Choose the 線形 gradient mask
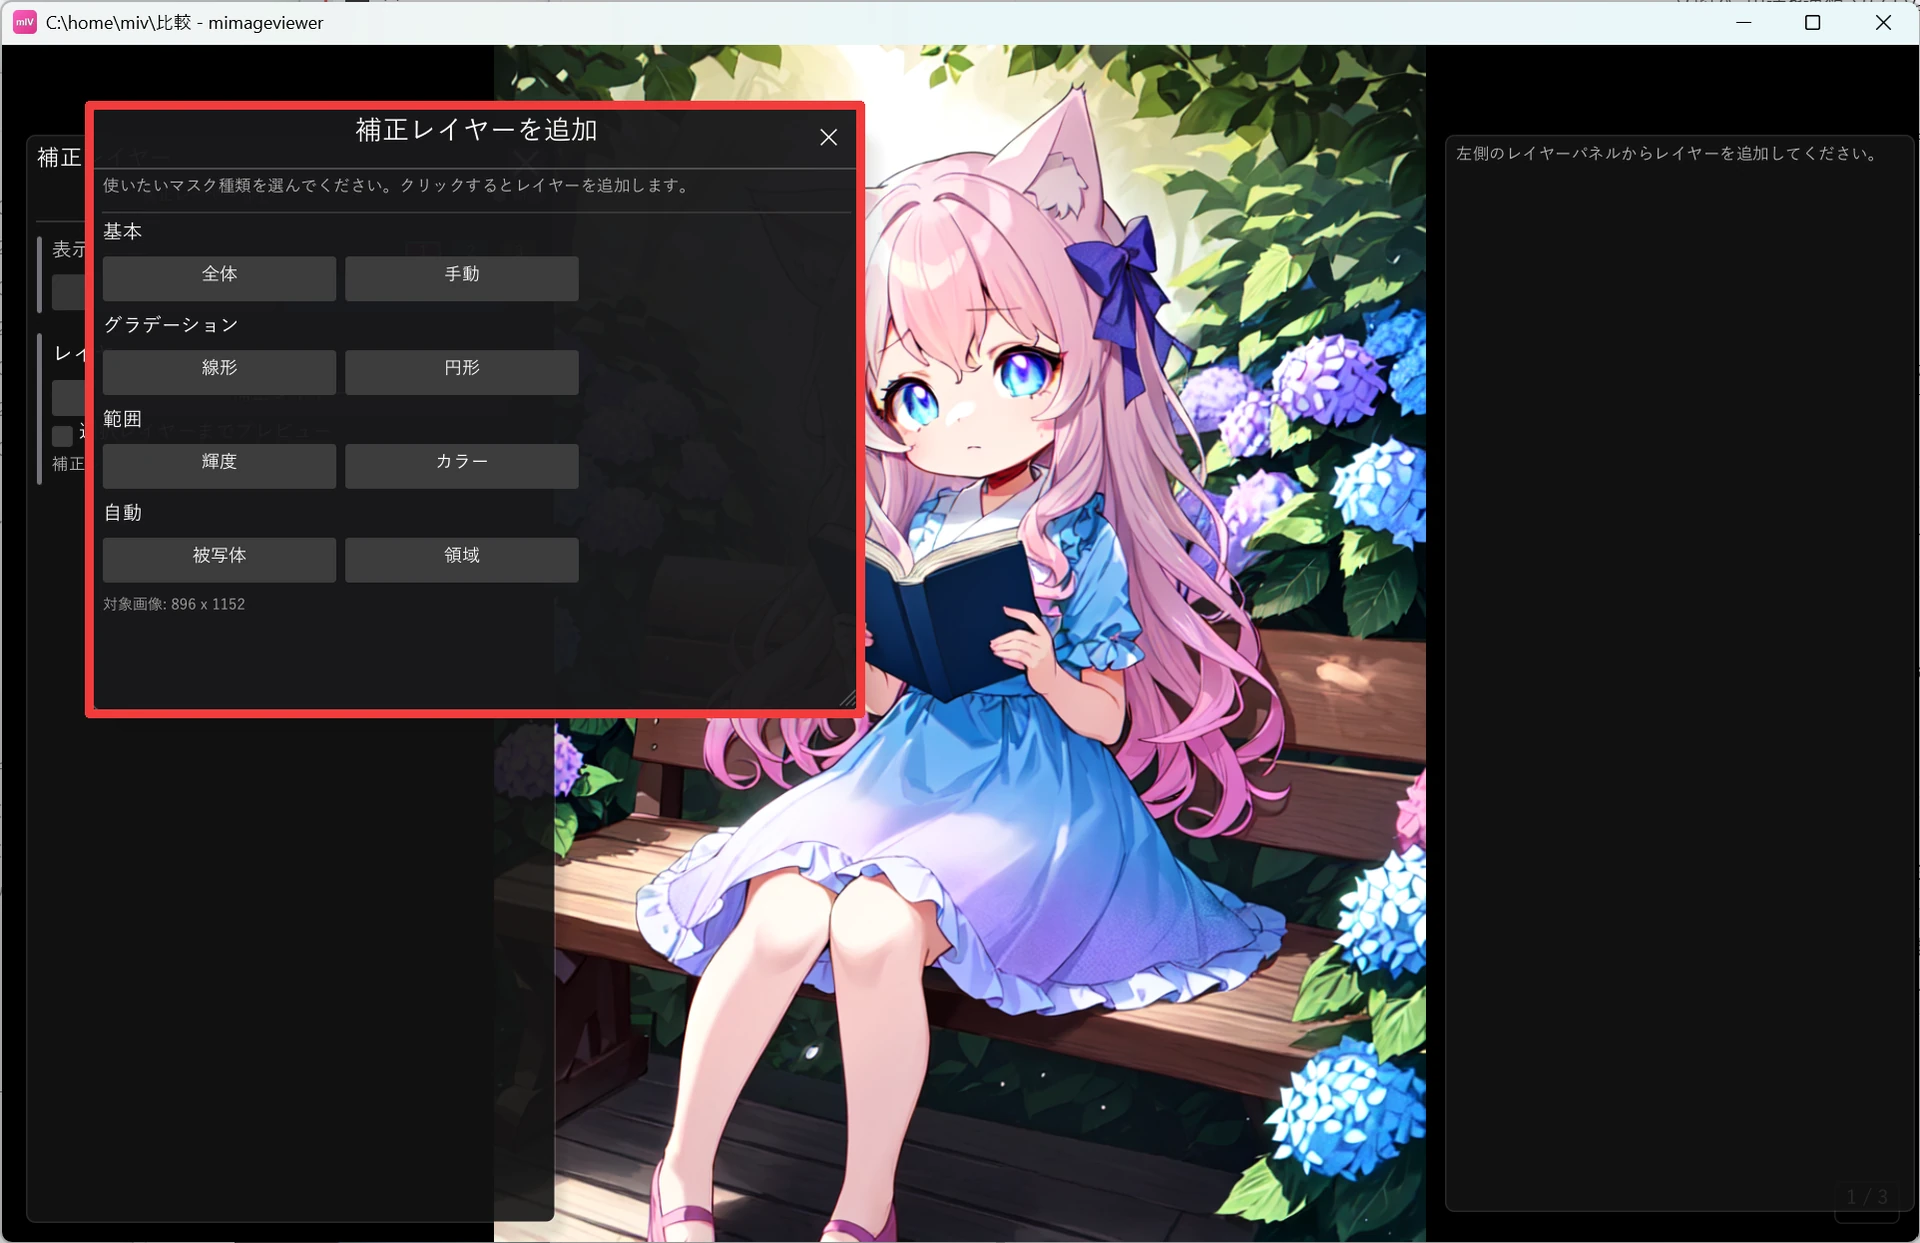The image size is (1920, 1243). click(x=219, y=371)
